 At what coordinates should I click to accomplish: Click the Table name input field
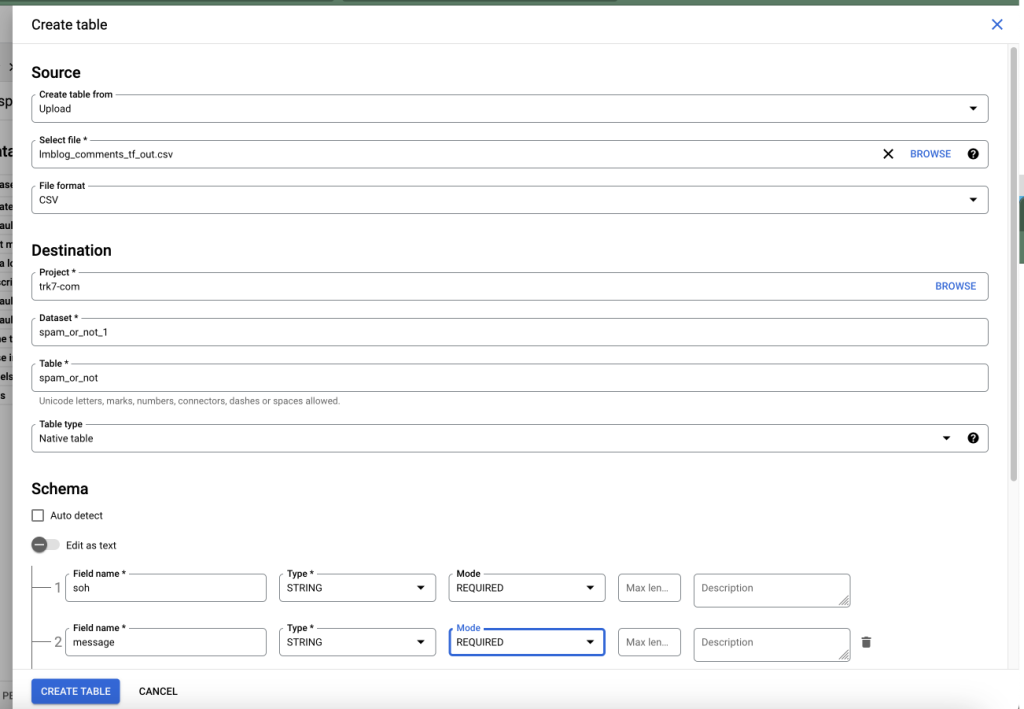tap(509, 377)
